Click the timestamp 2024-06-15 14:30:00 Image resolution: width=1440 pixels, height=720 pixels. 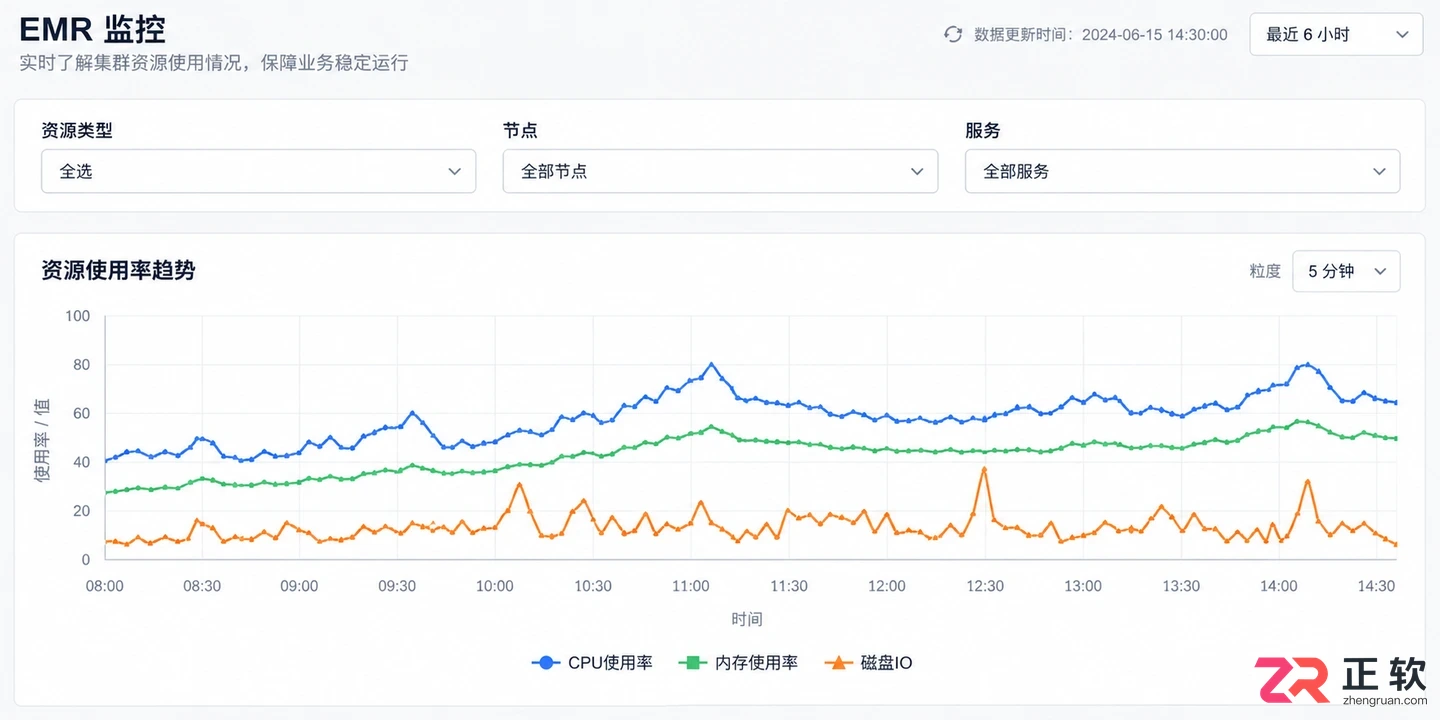coord(1155,34)
